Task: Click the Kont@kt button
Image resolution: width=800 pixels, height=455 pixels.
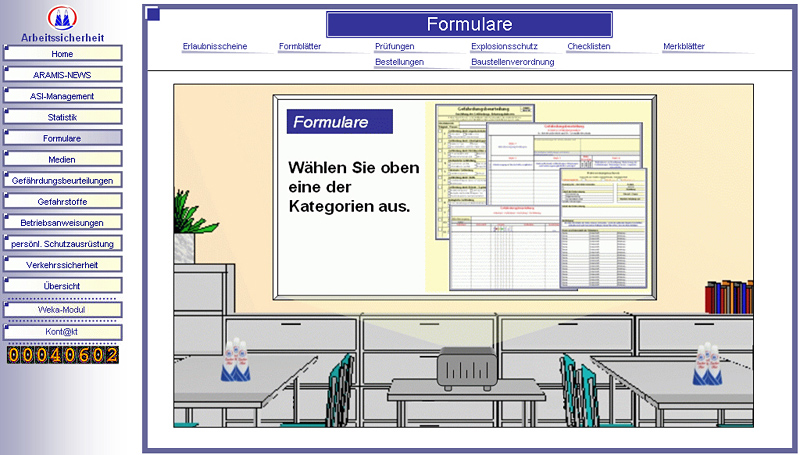Action: pos(62,331)
